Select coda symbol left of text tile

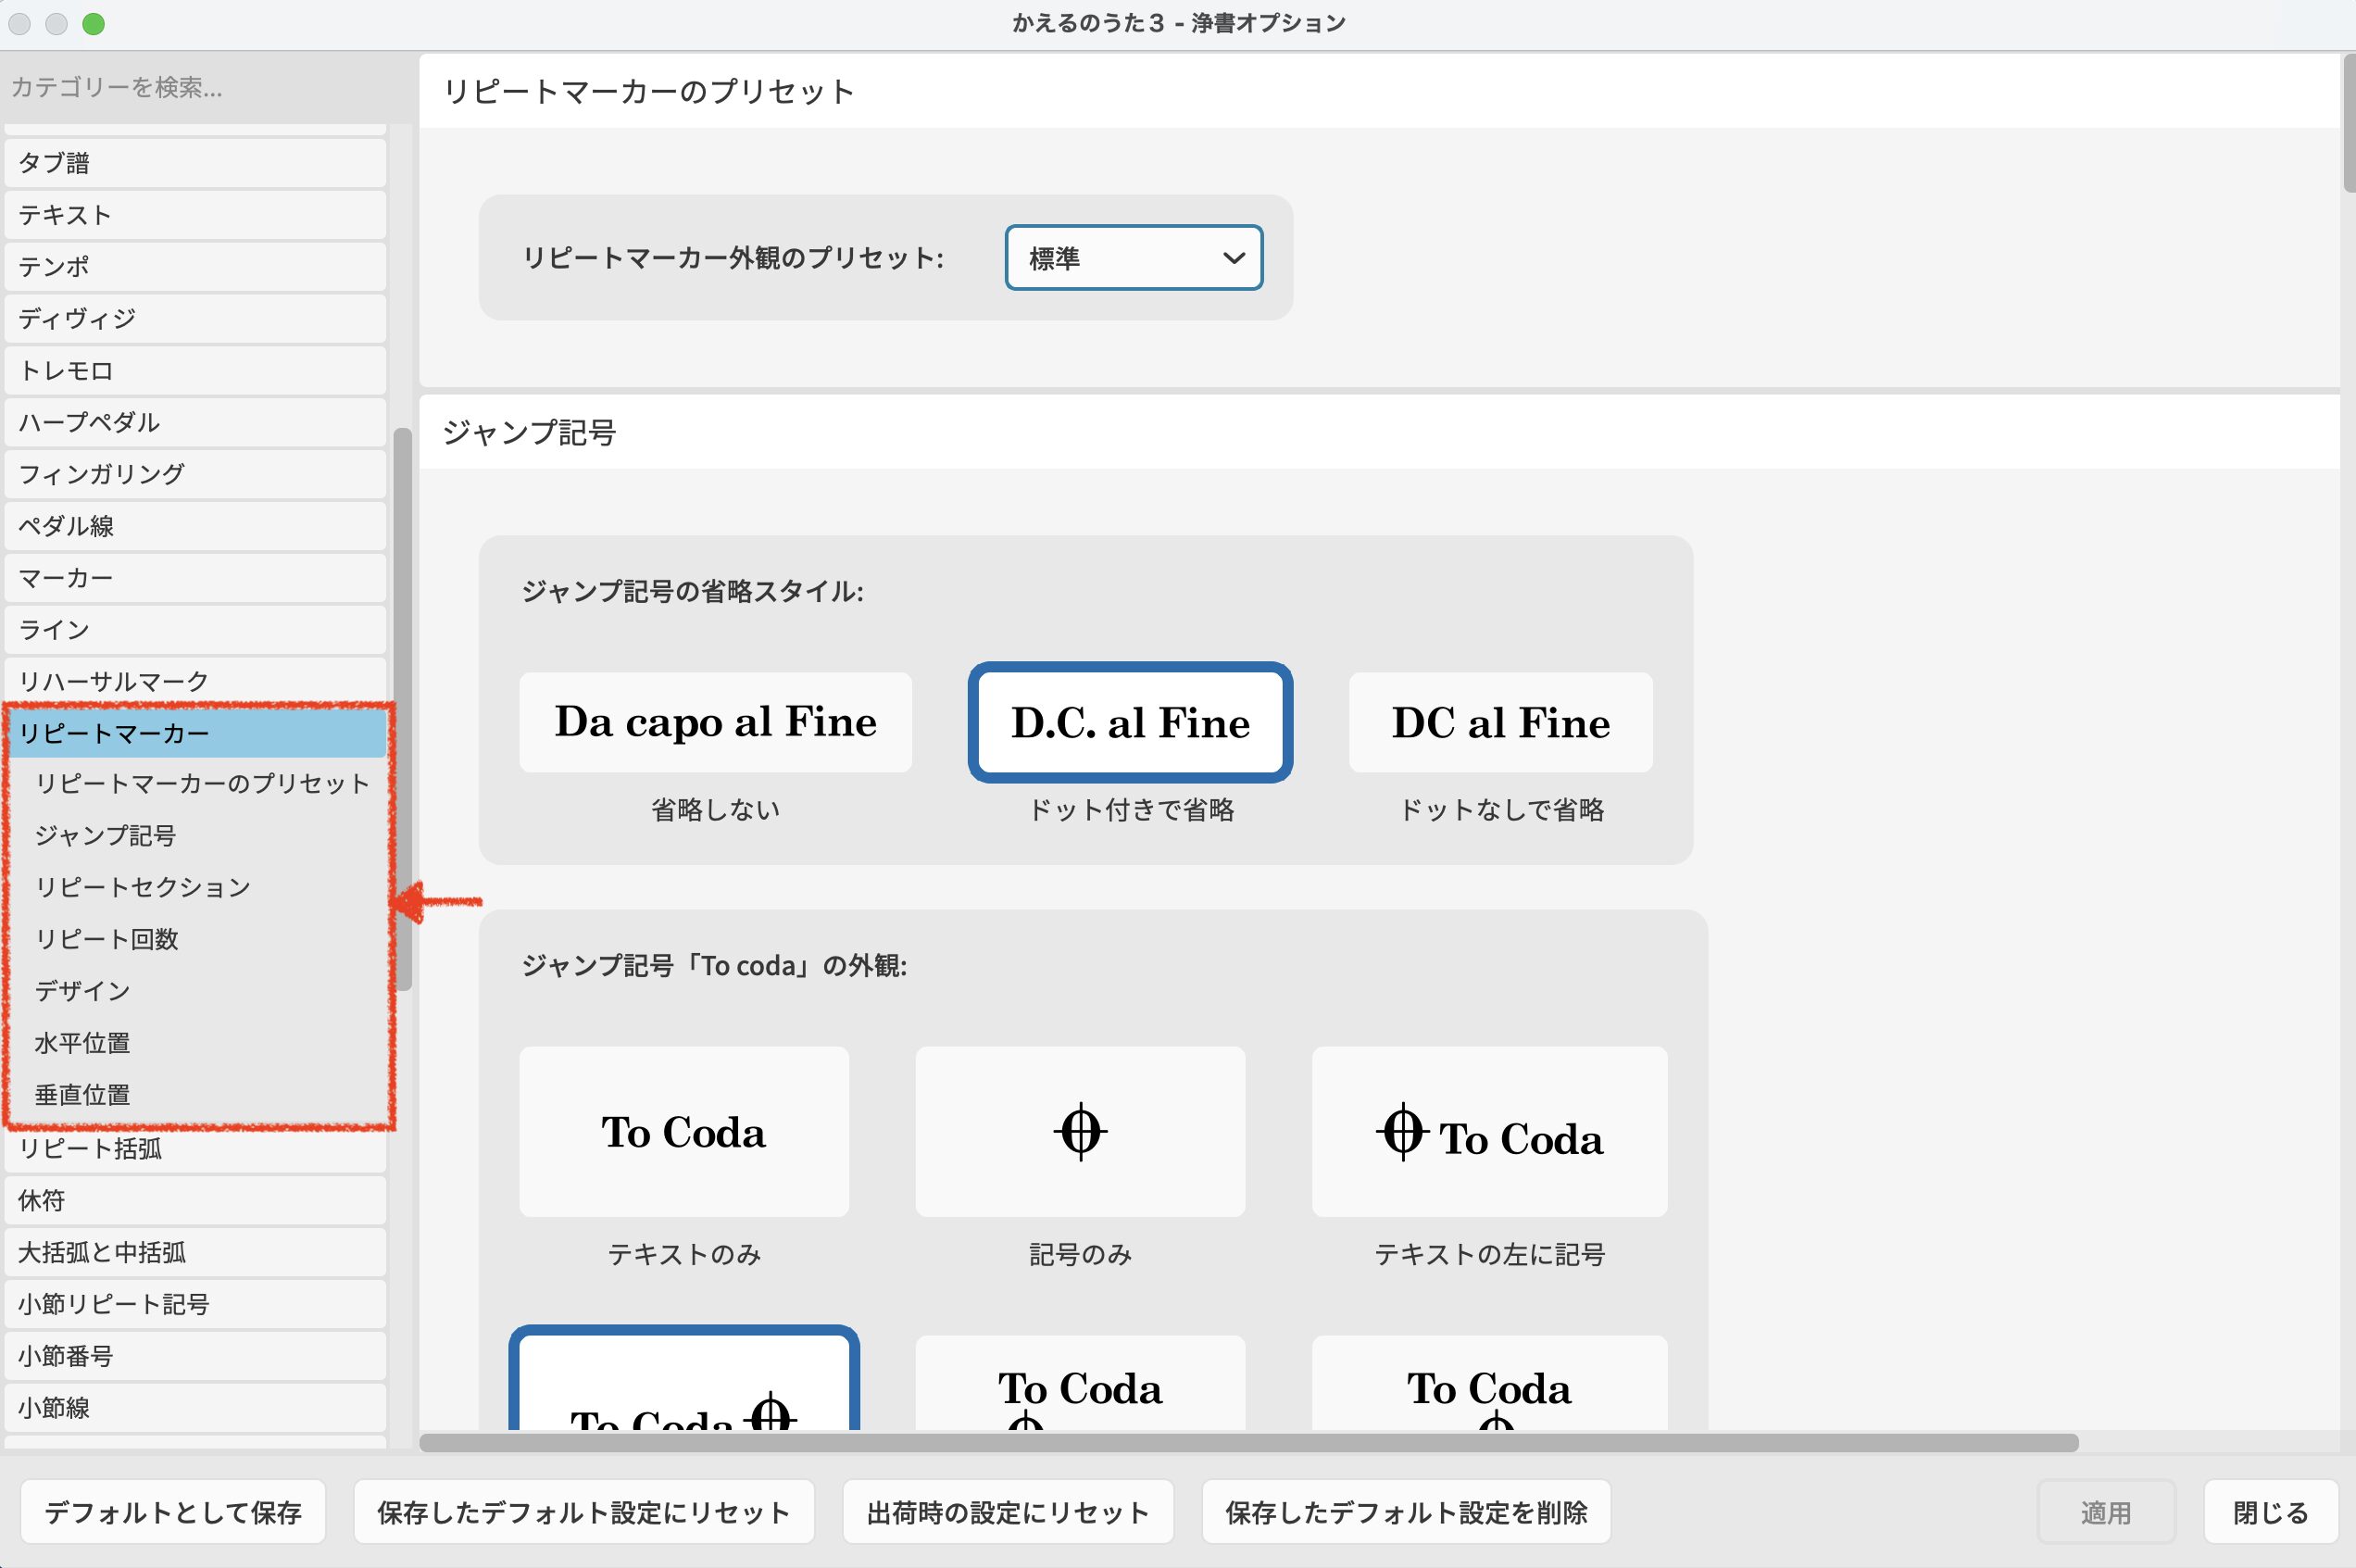pyautogui.click(x=1489, y=1131)
